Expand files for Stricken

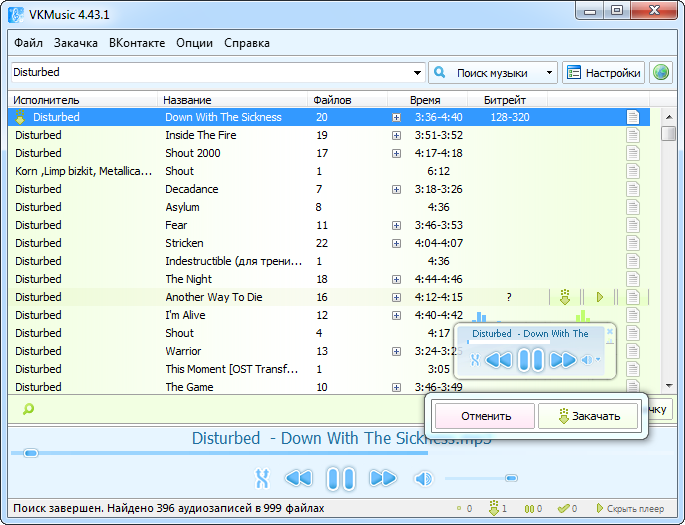[x=396, y=243]
